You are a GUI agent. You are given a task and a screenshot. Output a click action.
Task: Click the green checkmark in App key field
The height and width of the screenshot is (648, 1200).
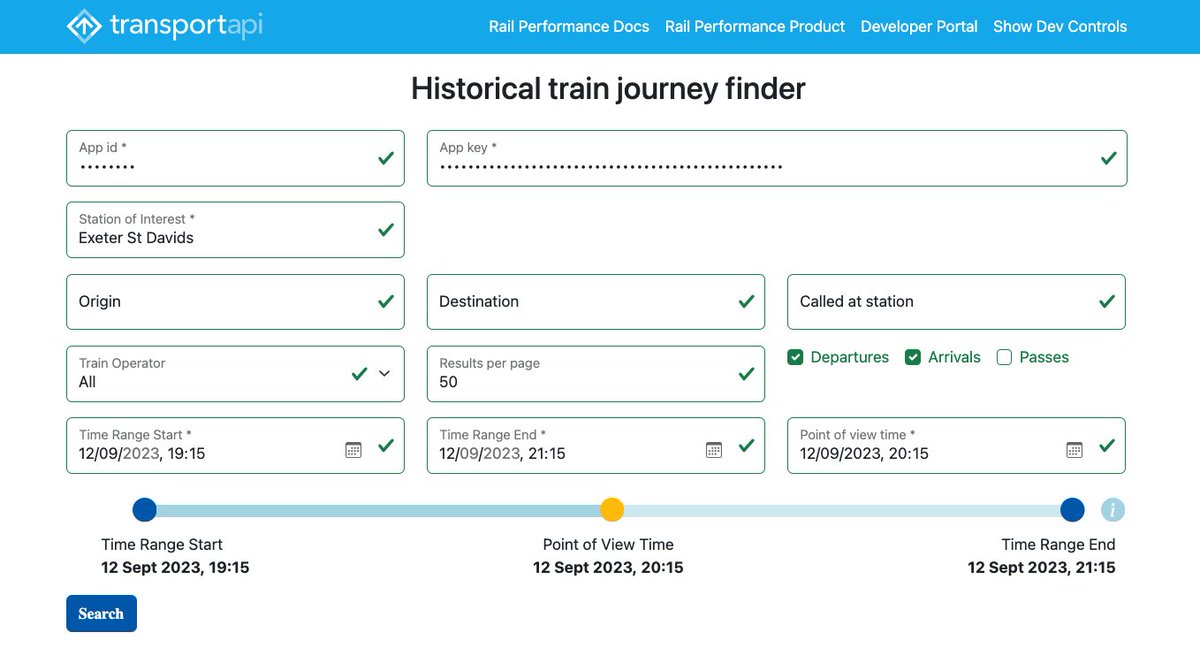pos(1108,158)
